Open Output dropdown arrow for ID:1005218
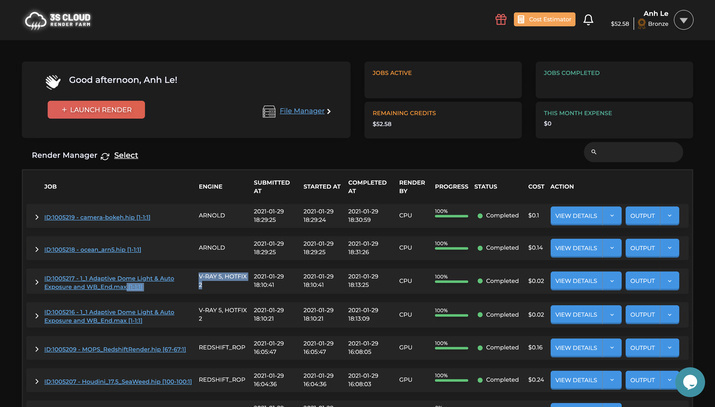Screen dimensions: 715x407 (669, 248)
